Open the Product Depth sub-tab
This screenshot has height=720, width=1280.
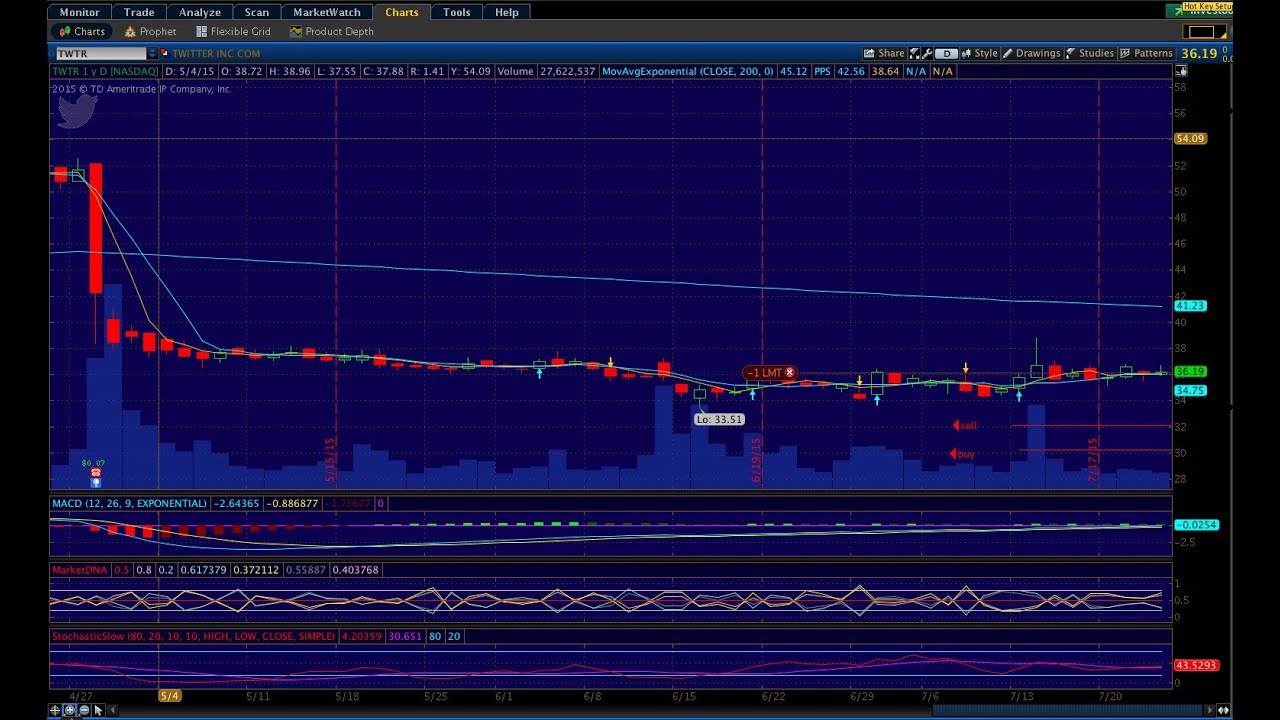click(332, 31)
